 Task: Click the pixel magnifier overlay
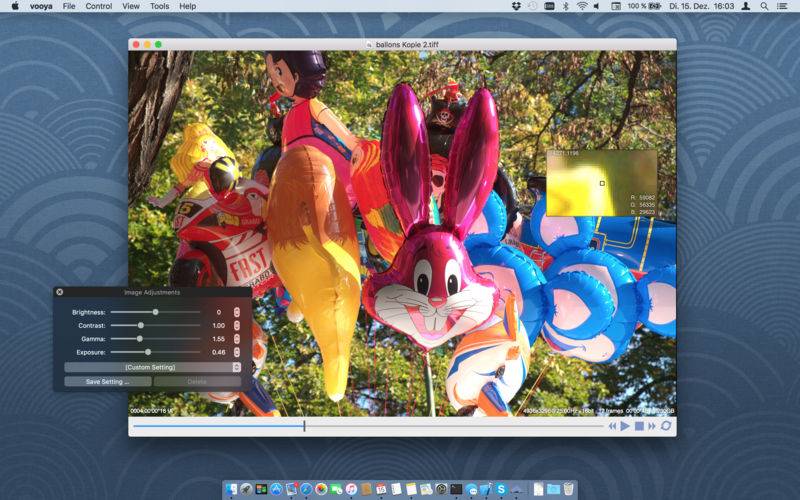pos(602,183)
